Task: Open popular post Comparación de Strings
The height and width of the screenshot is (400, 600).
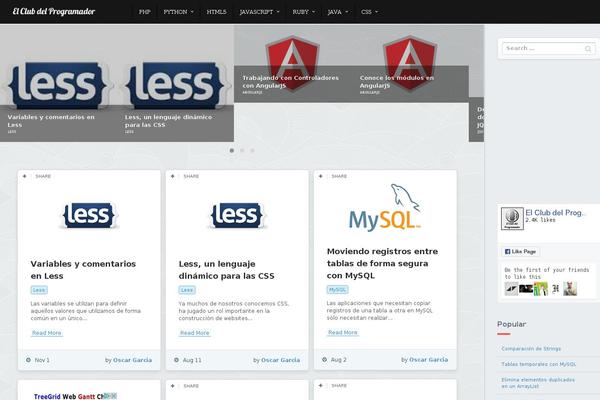Action: click(531, 349)
